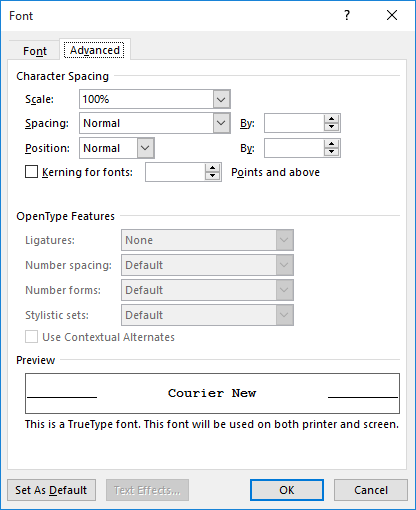Screen dimensions: 416x510
Task: Click the kerning points value field
Action: (x=175, y=172)
